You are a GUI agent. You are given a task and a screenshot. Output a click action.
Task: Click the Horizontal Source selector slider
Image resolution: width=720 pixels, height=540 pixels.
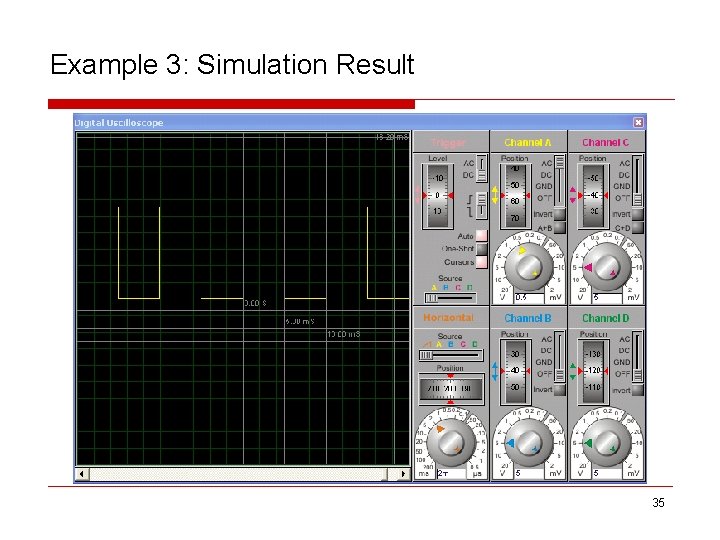pyautogui.click(x=451, y=355)
